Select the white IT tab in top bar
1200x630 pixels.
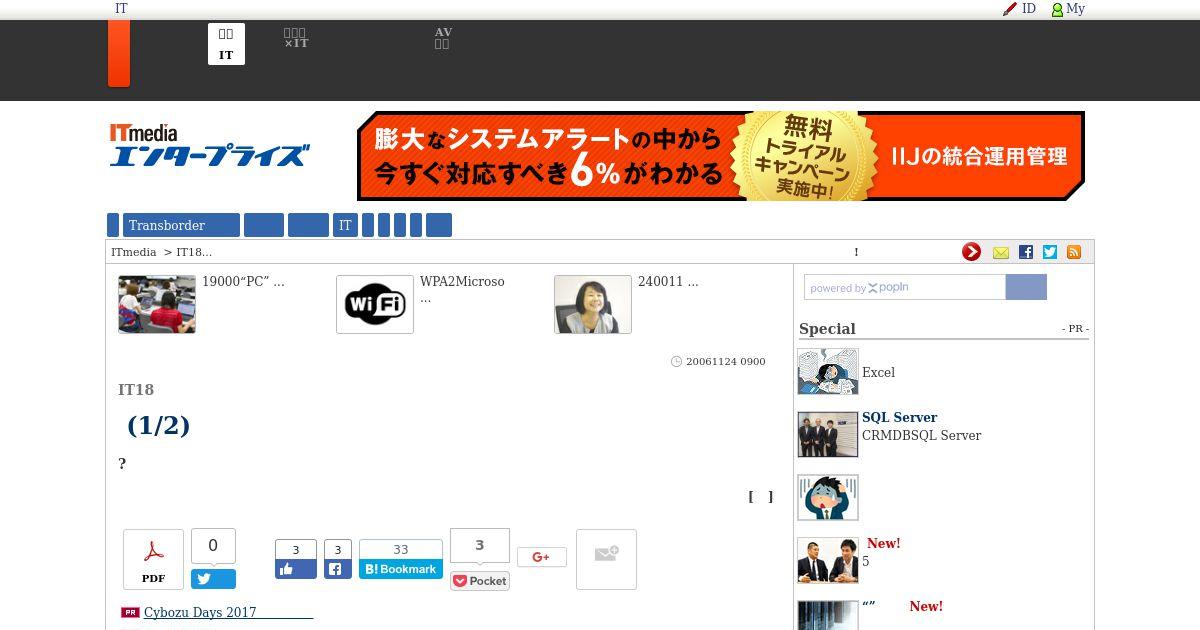pos(226,44)
